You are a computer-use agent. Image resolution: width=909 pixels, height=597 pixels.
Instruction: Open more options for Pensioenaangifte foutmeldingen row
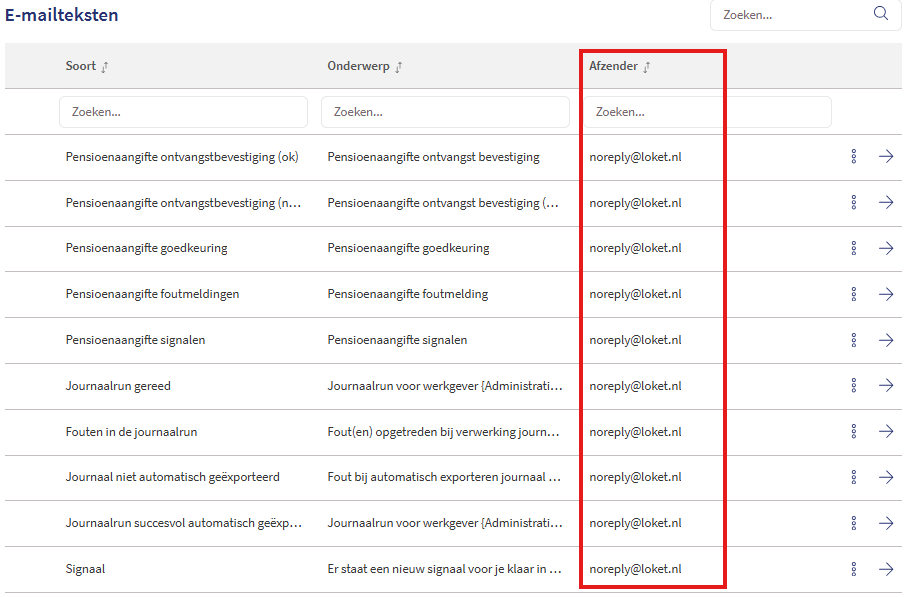pos(854,294)
